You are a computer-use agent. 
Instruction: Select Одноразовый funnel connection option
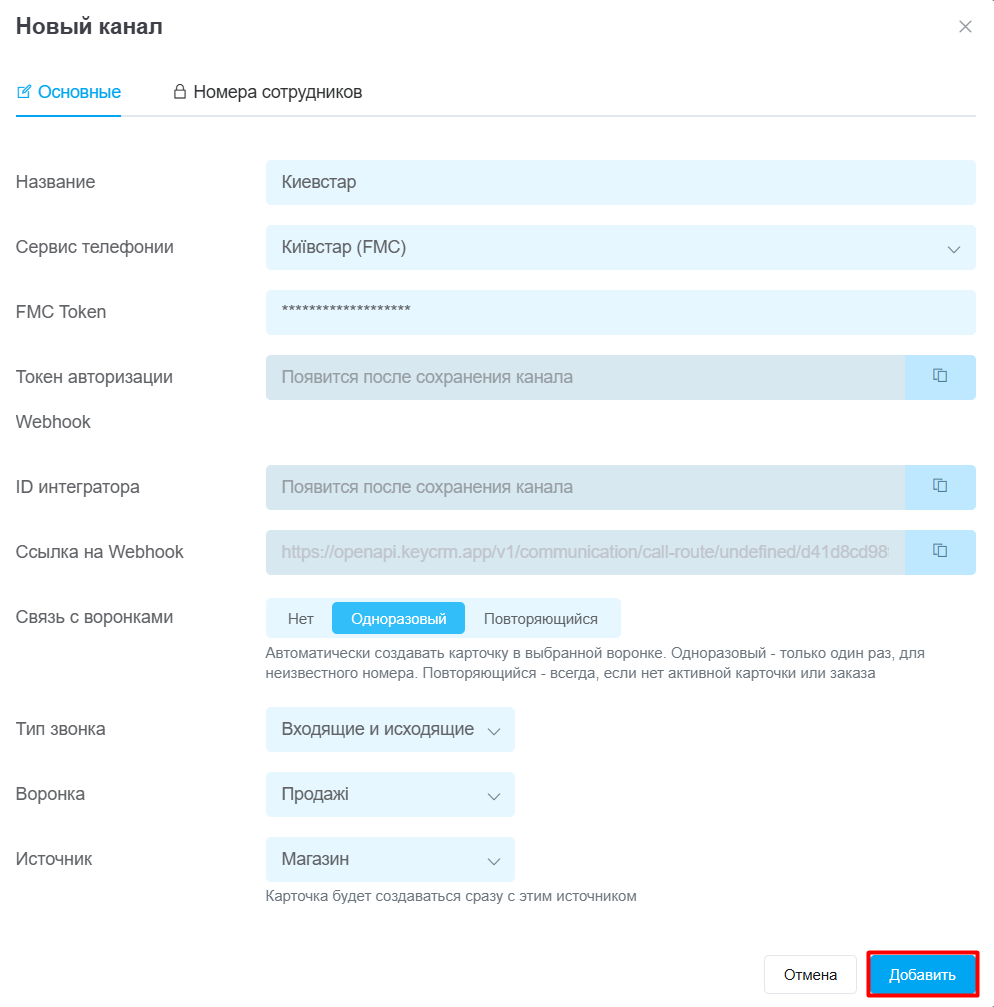(x=398, y=618)
